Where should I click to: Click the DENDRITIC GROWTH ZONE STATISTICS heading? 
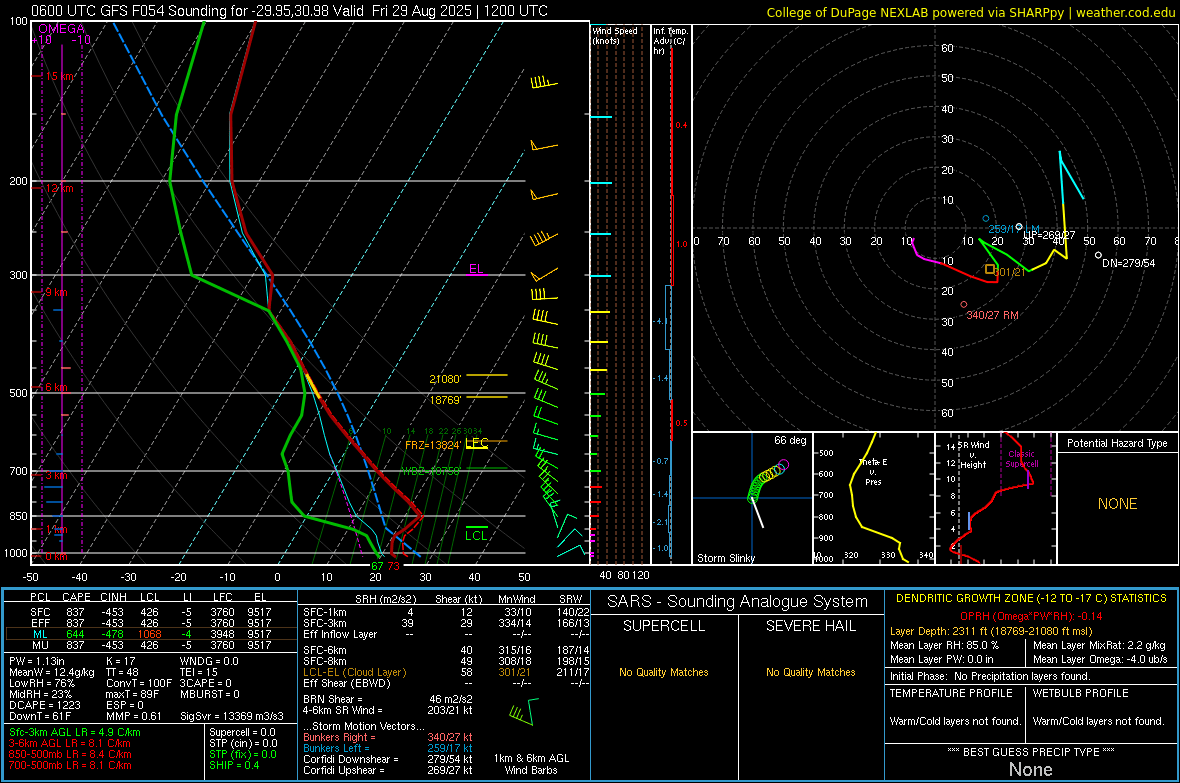1031,599
